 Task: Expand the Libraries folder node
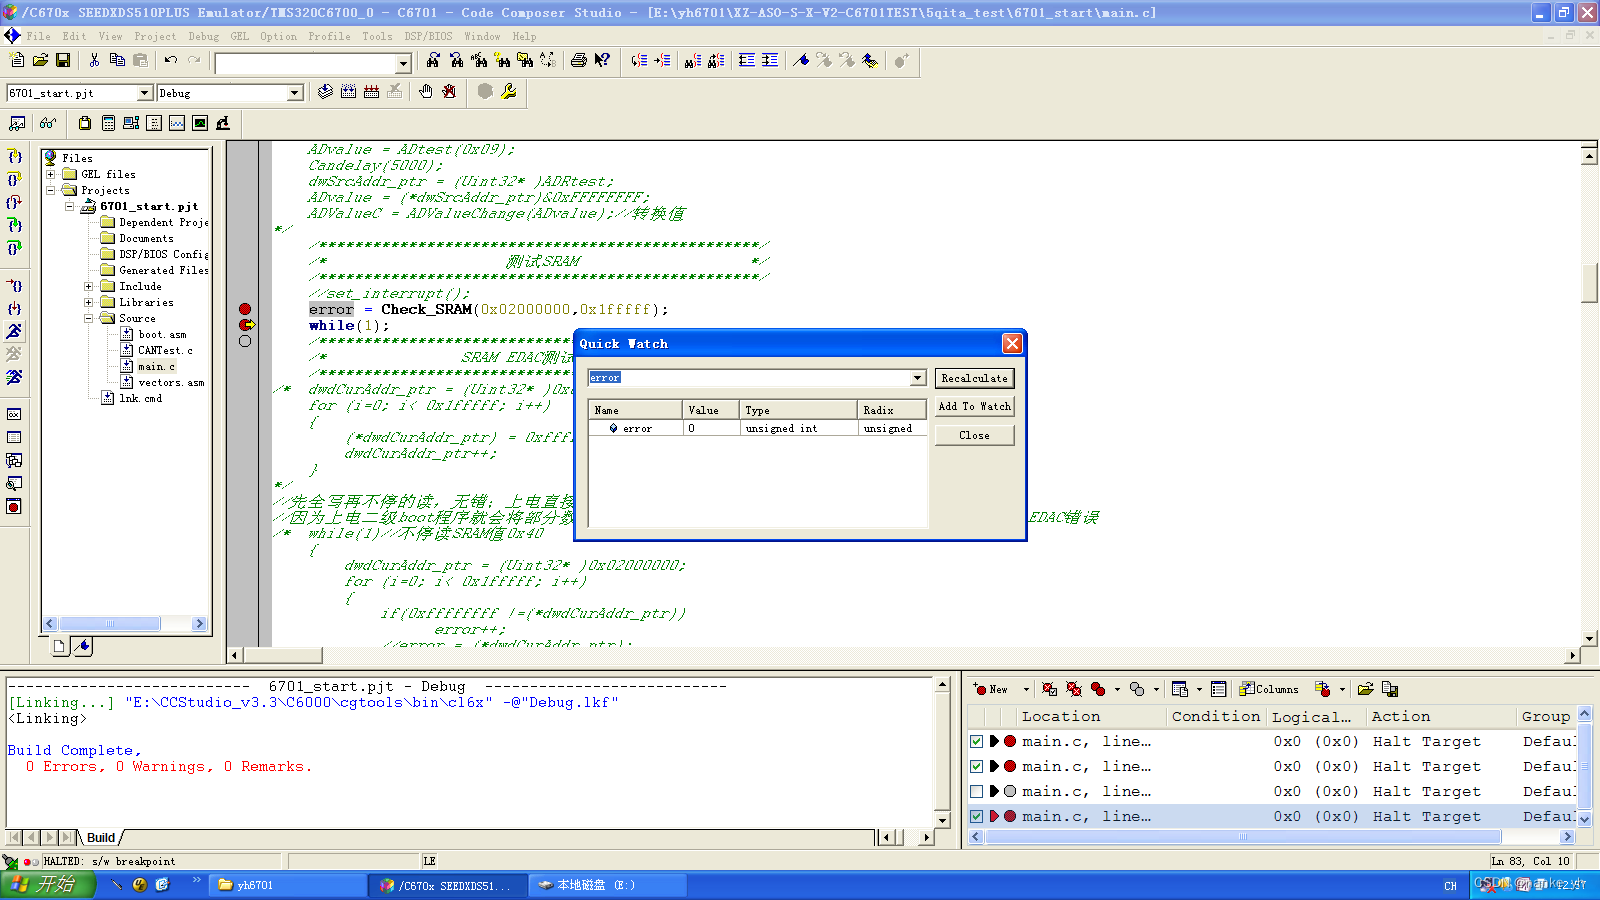coord(88,302)
